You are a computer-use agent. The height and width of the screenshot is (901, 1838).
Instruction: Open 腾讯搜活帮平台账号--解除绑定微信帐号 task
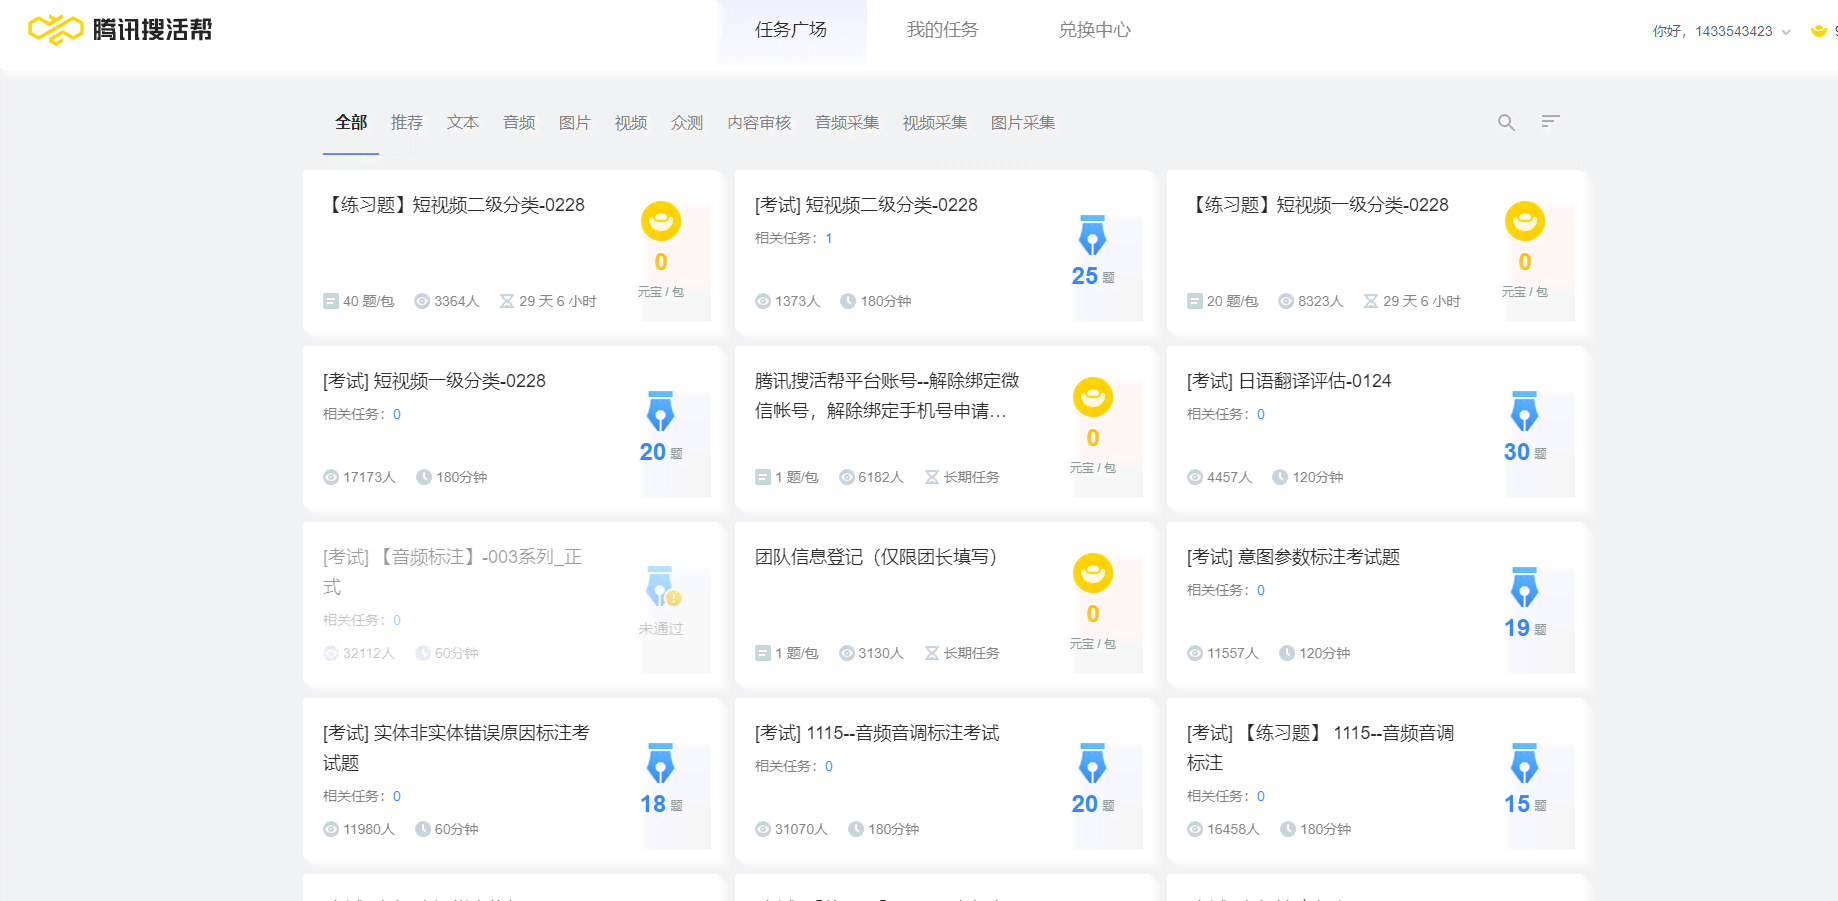point(887,396)
